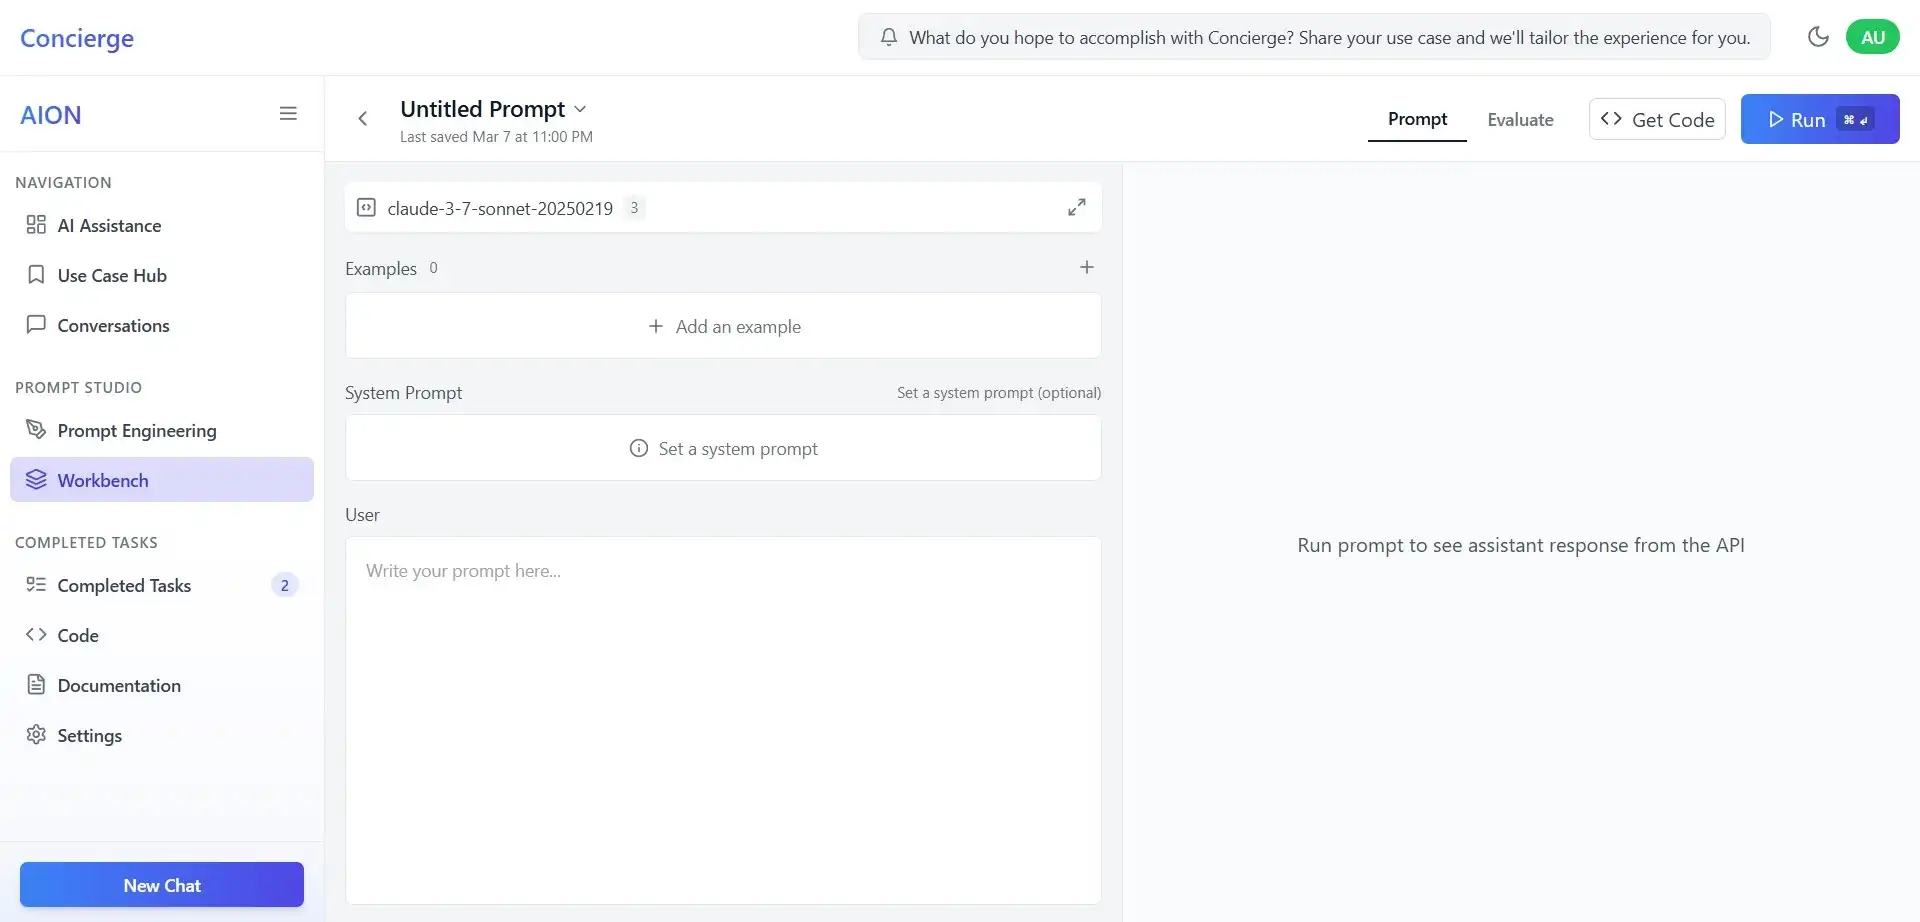The width and height of the screenshot is (1920, 922).
Task: Click the notification bell in the top bar
Action: coord(889,36)
